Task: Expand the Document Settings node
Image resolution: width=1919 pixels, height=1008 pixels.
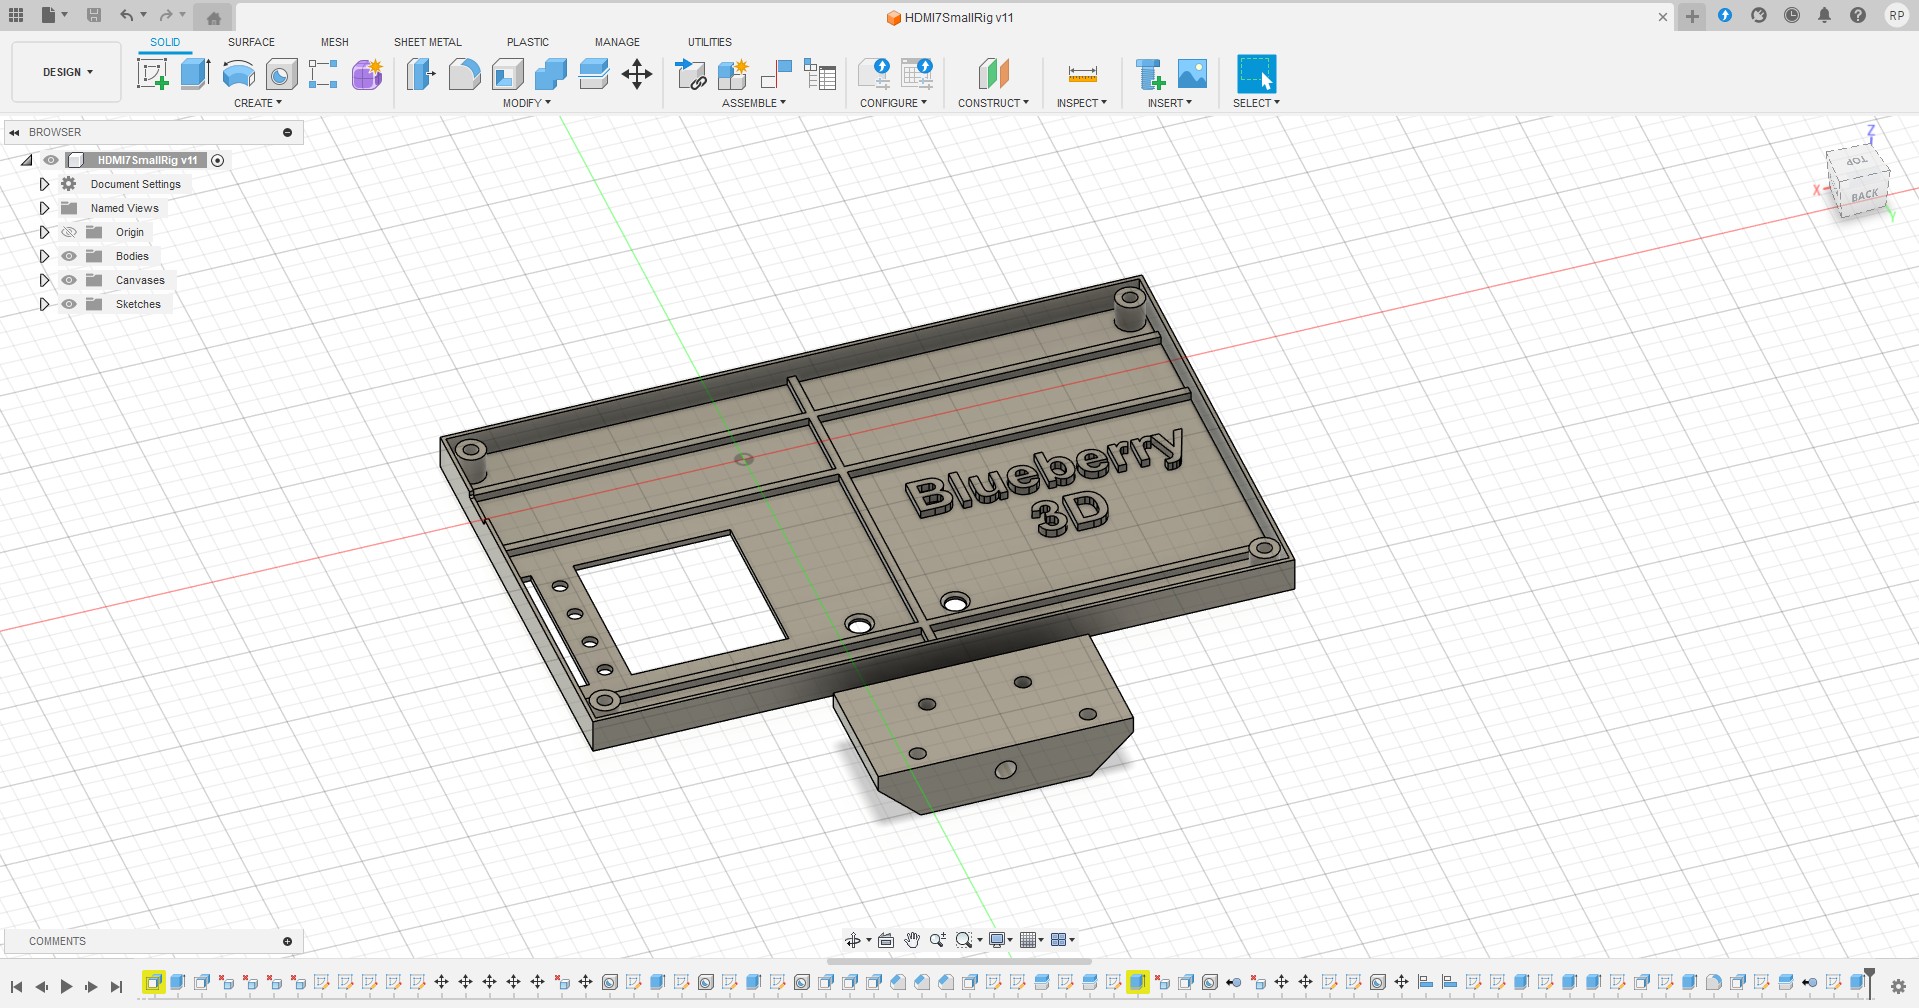Action: 44,184
